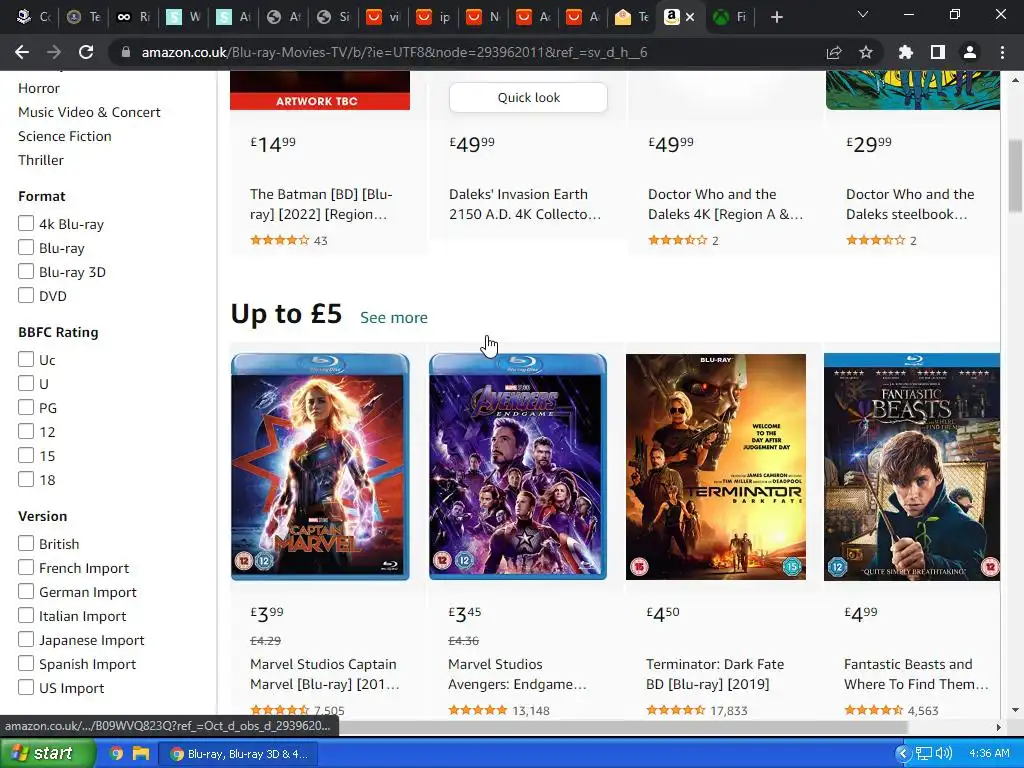This screenshot has width=1024, height=768.
Task: Tick the Japanese Import checkbox
Action: (25, 639)
